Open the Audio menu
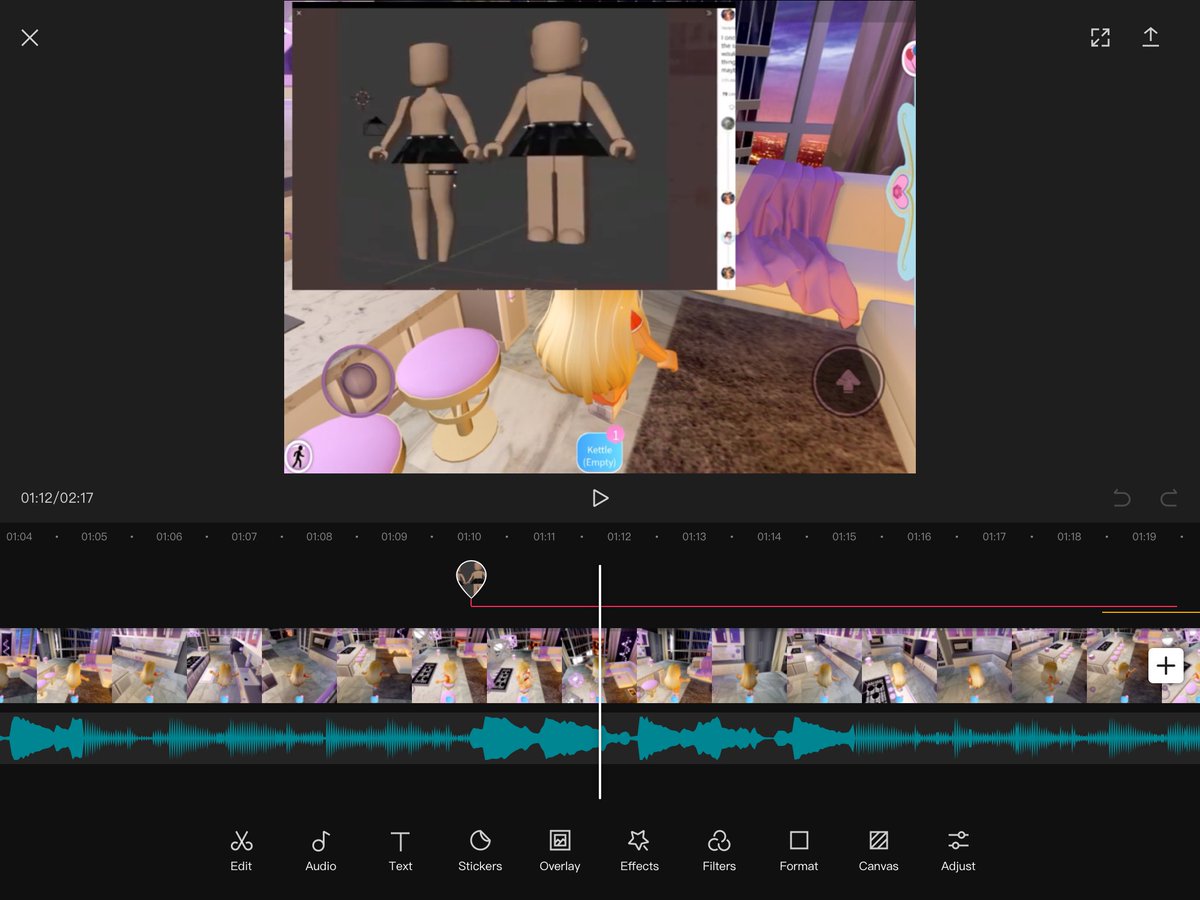Screen dimensions: 1200x900 (321, 850)
